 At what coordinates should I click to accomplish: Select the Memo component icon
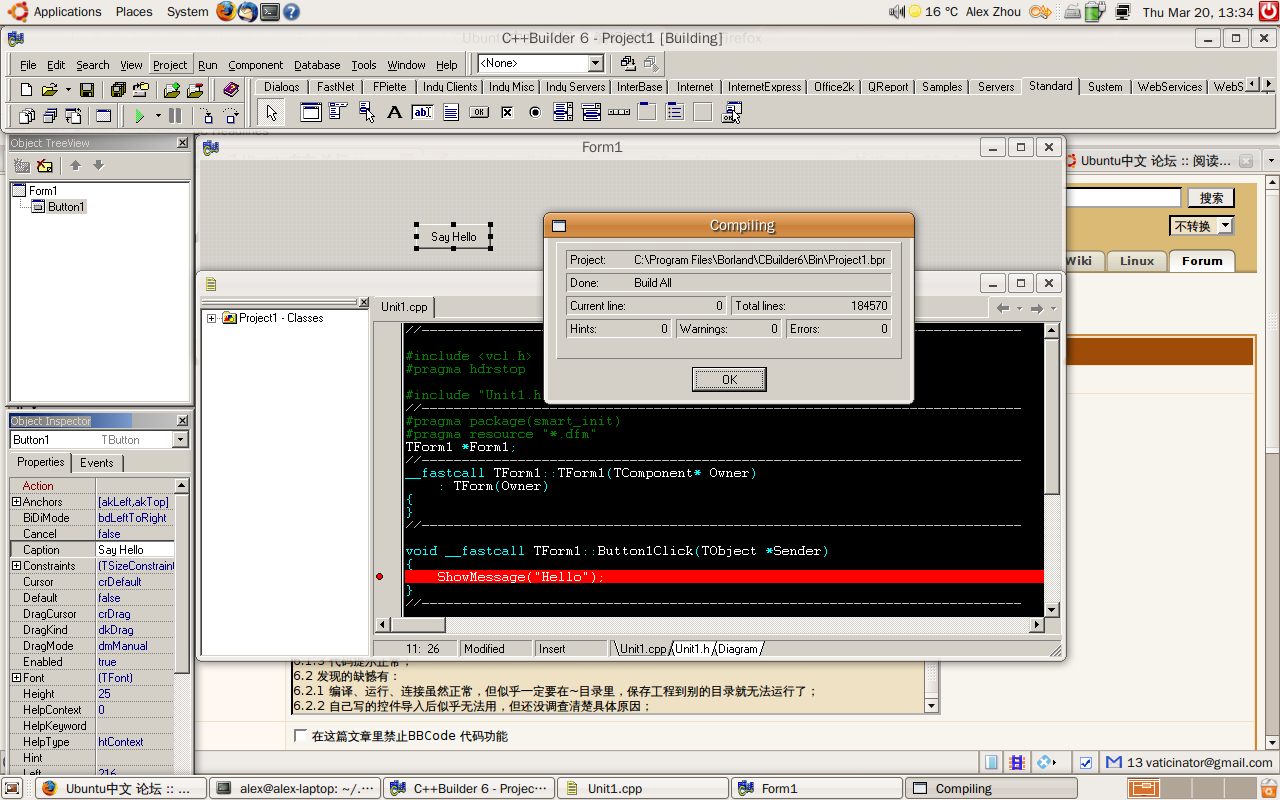[451, 113]
